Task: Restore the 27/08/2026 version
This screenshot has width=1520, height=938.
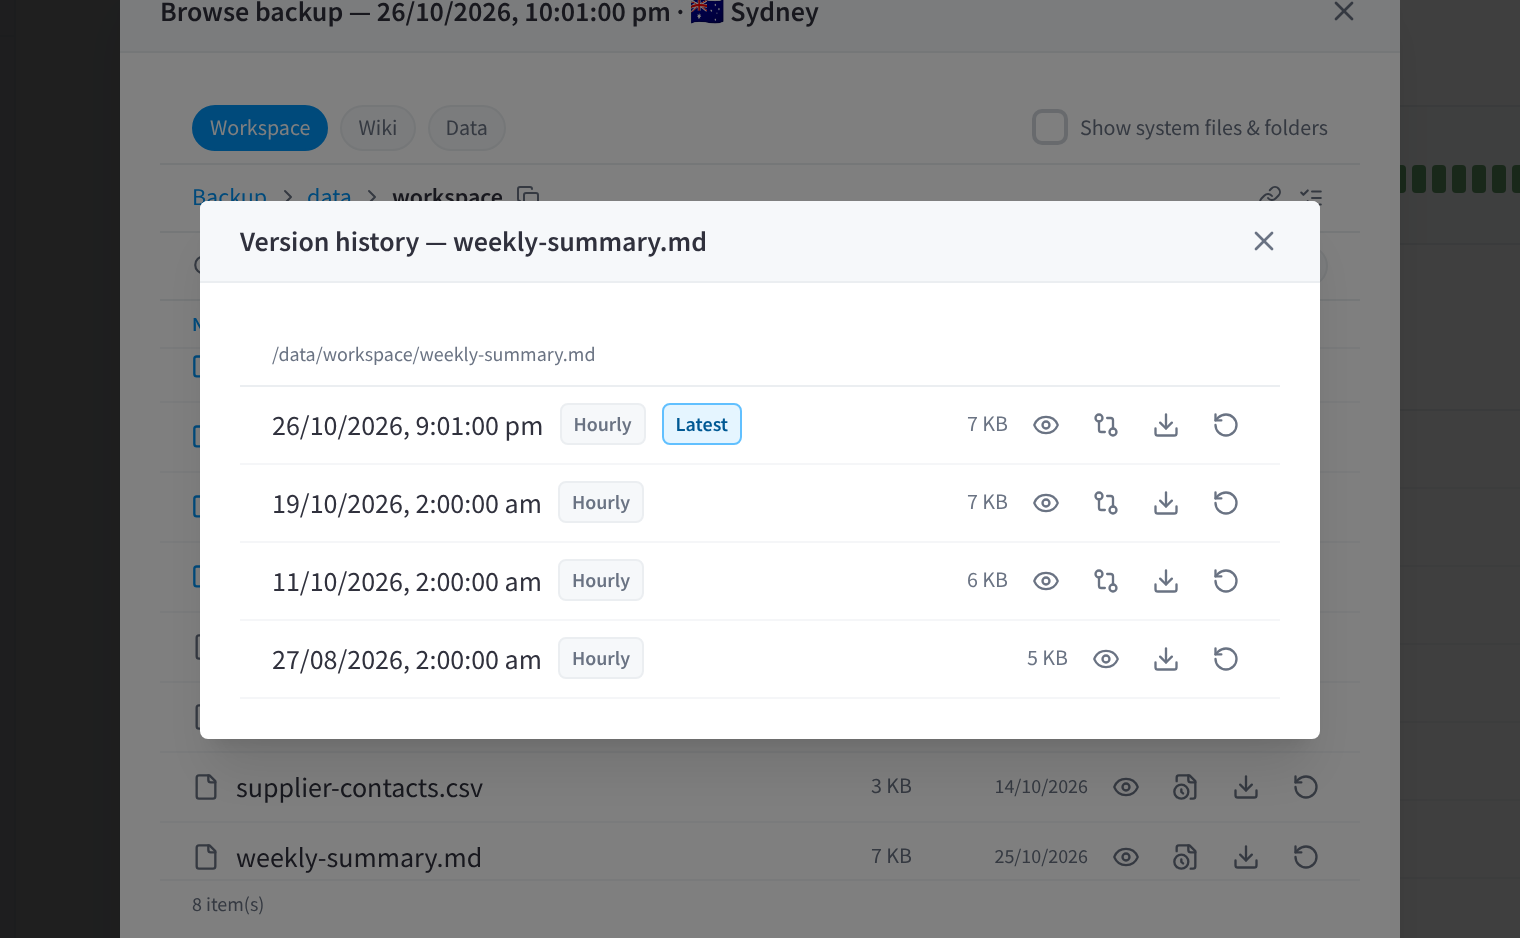Action: pyautogui.click(x=1226, y=659)
